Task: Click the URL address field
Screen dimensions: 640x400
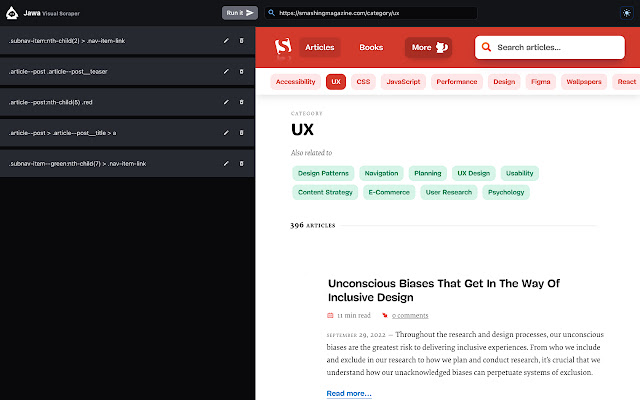Action: coord(371,13)
